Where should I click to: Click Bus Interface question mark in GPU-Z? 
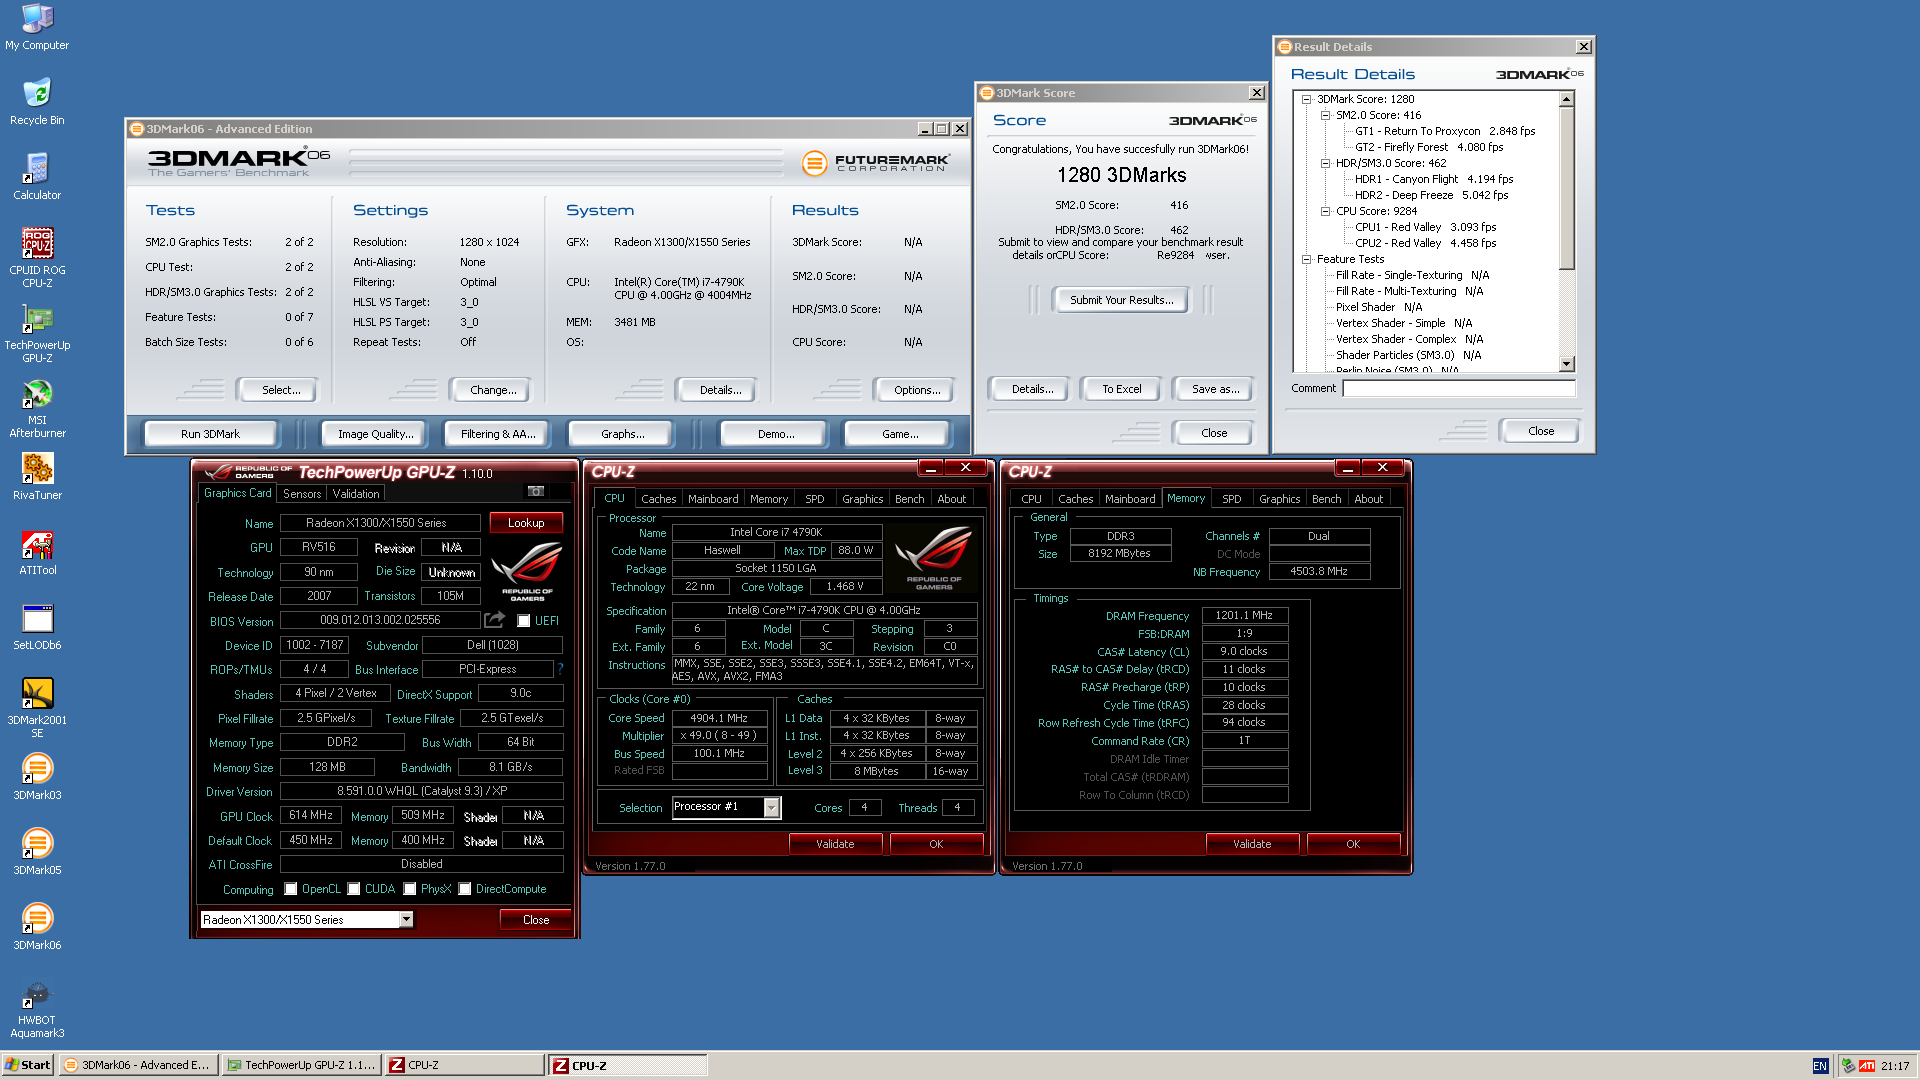560,669
